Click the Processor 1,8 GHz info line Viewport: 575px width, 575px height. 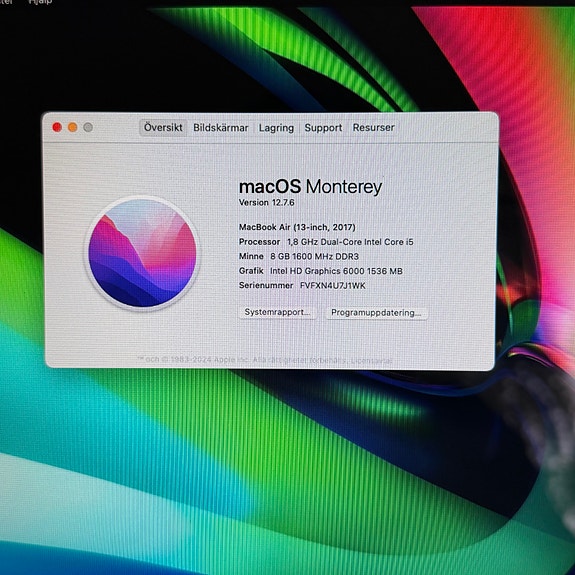(326, 242)
